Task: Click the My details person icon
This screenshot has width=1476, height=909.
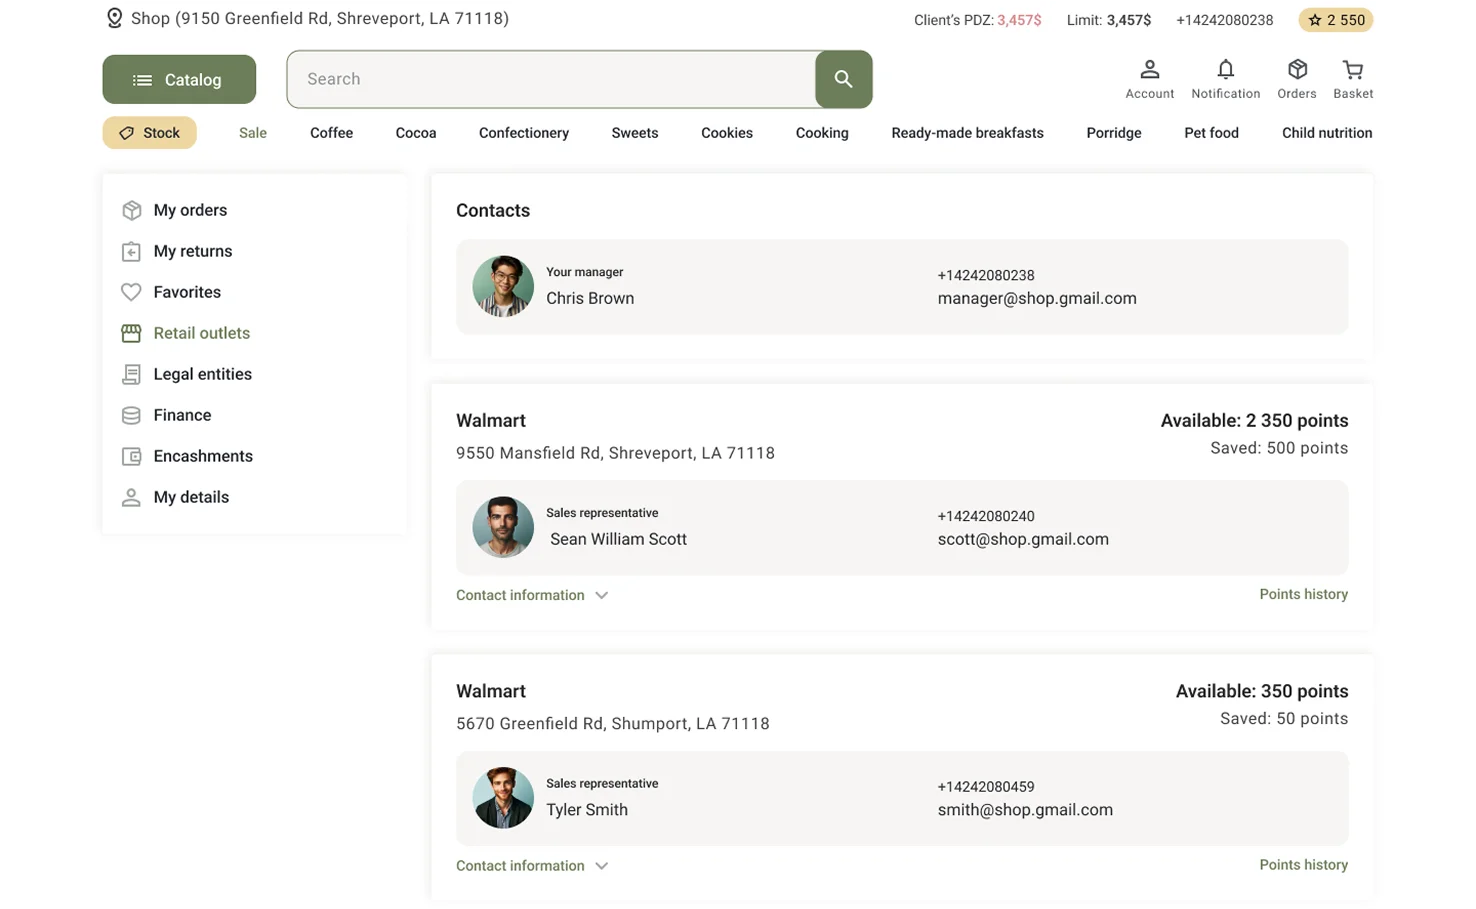Action: [131, 497]
